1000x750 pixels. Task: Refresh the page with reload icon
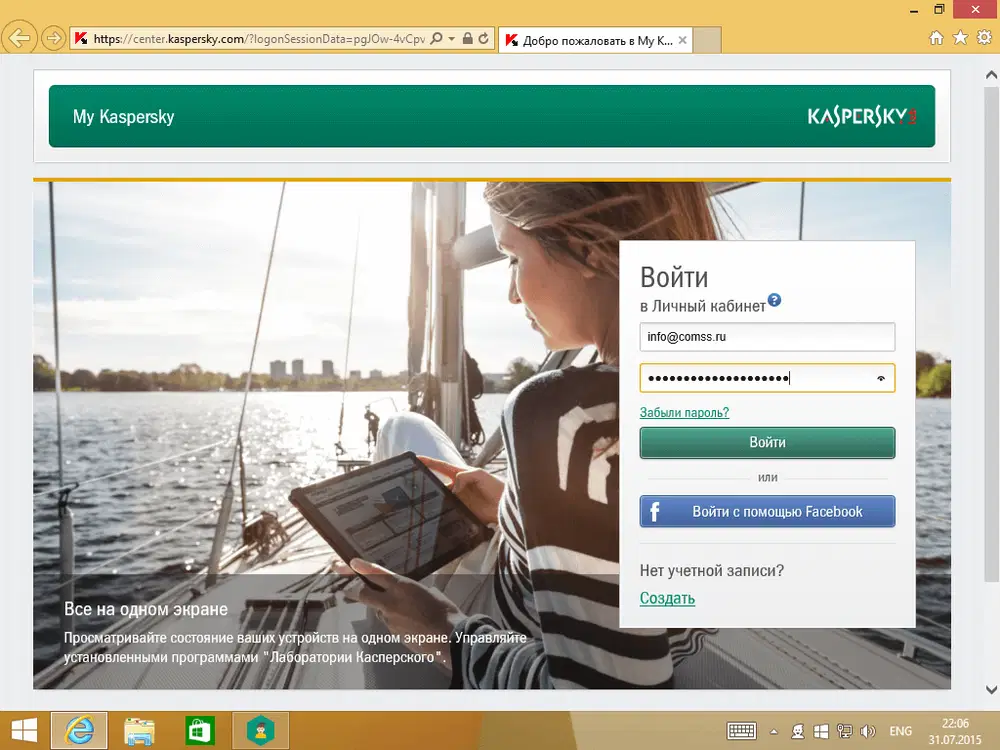coord(484,39)
